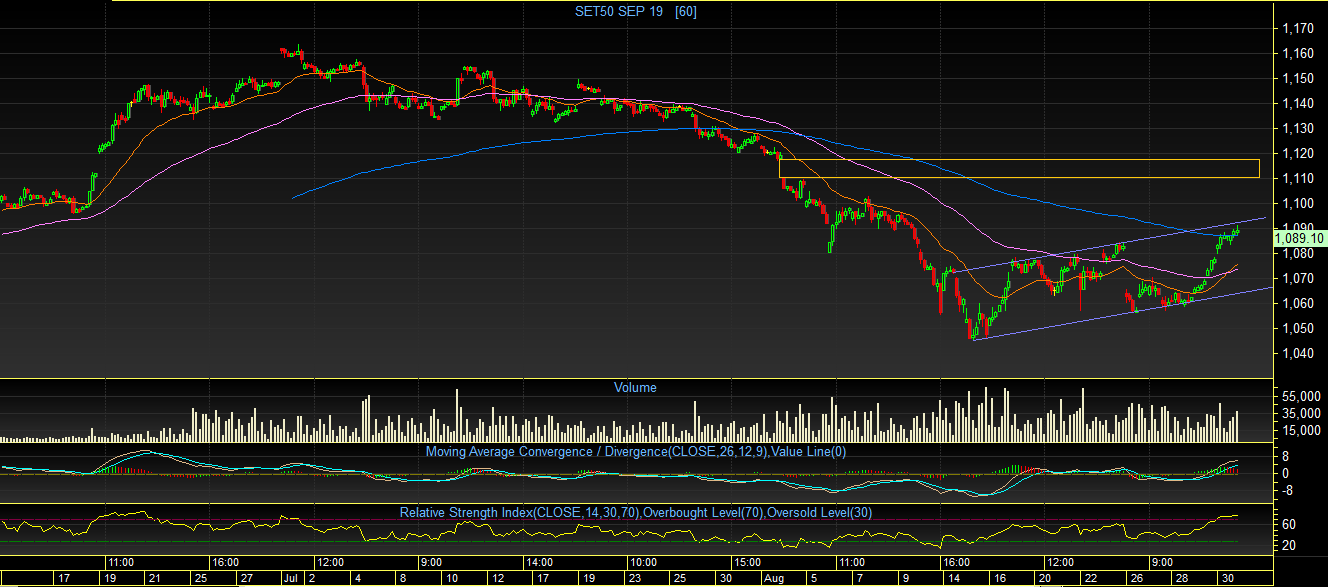Image resolution: width=1328 pixels, height=587 pixels.
Task: Click the date label 27 on the axis
Action: point(245,578)
